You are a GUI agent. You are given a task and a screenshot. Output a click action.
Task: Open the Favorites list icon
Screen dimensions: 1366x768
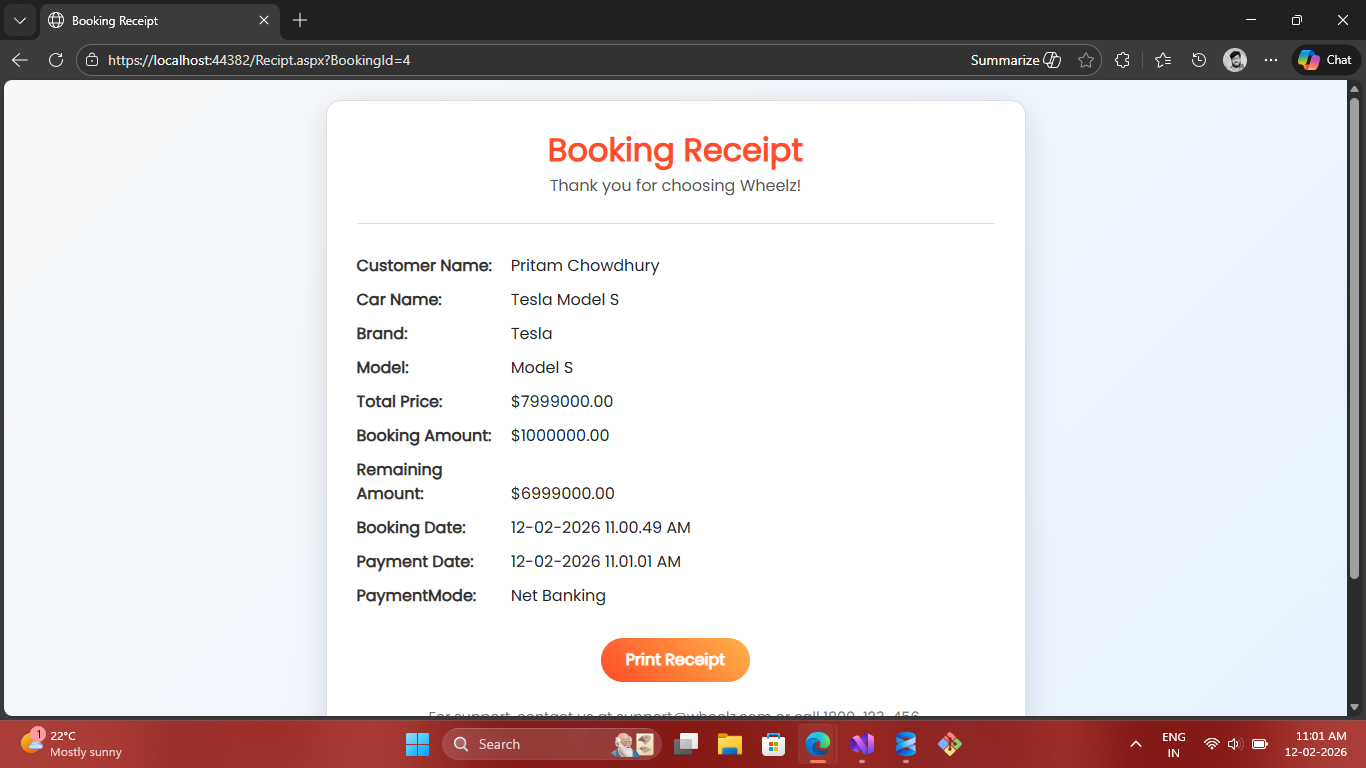click(x=1162, y=60)
